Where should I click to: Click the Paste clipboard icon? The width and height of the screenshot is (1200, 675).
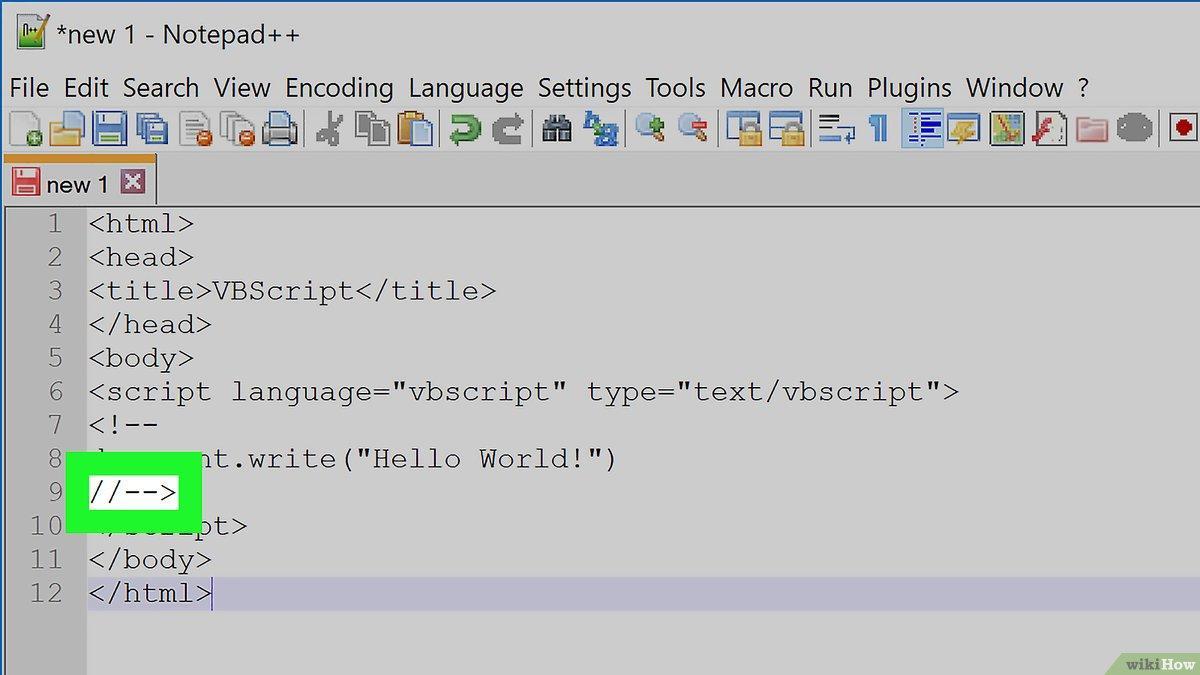[x=416, y=129]
